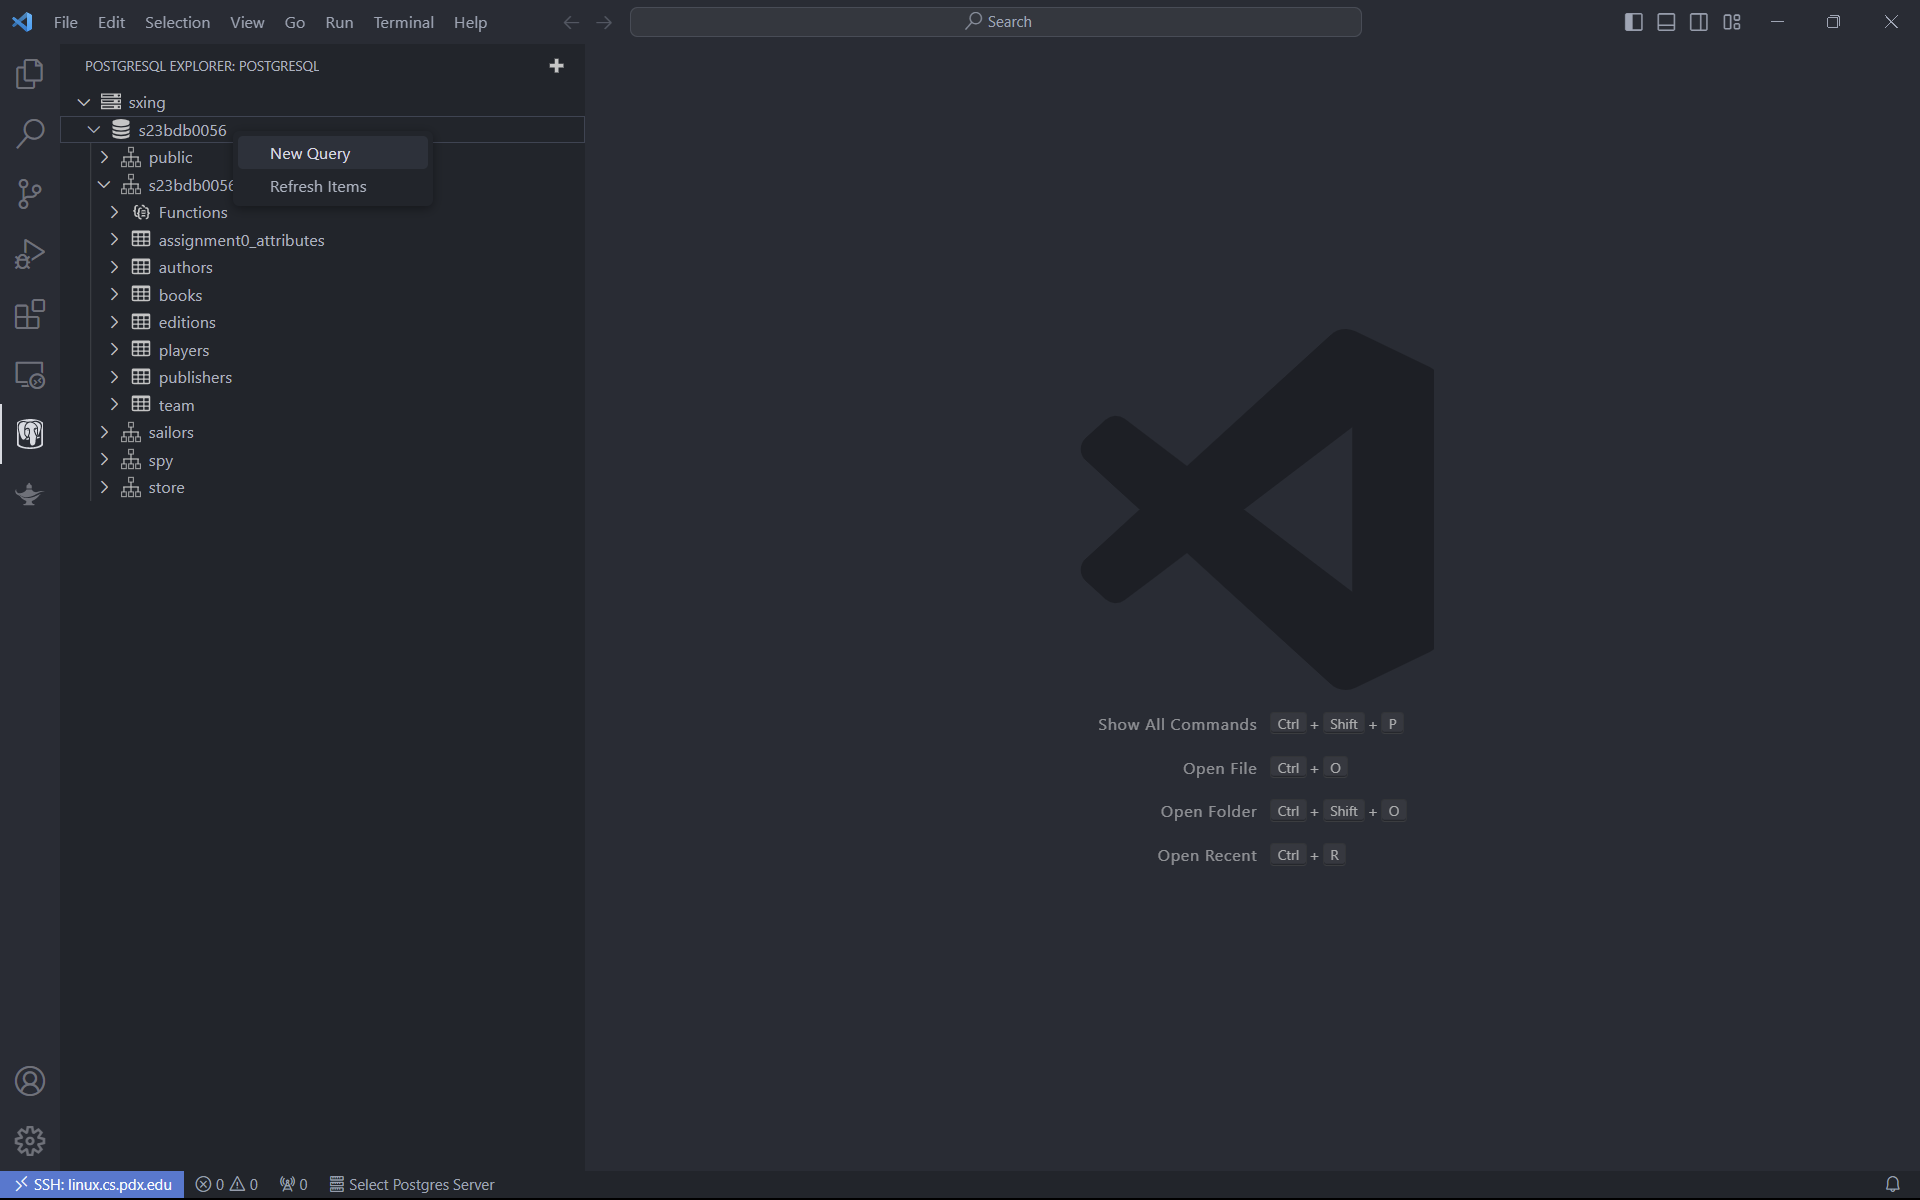Open the Manage settings gear

click(x=30, y=1141)
